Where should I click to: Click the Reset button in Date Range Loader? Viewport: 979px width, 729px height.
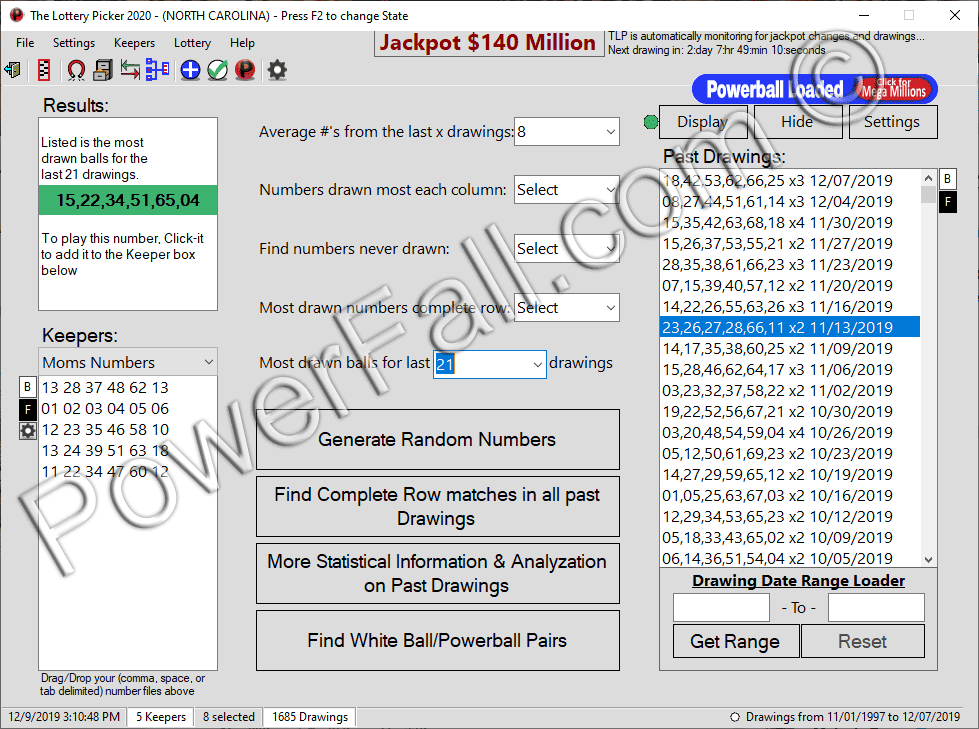click(862, 641)
